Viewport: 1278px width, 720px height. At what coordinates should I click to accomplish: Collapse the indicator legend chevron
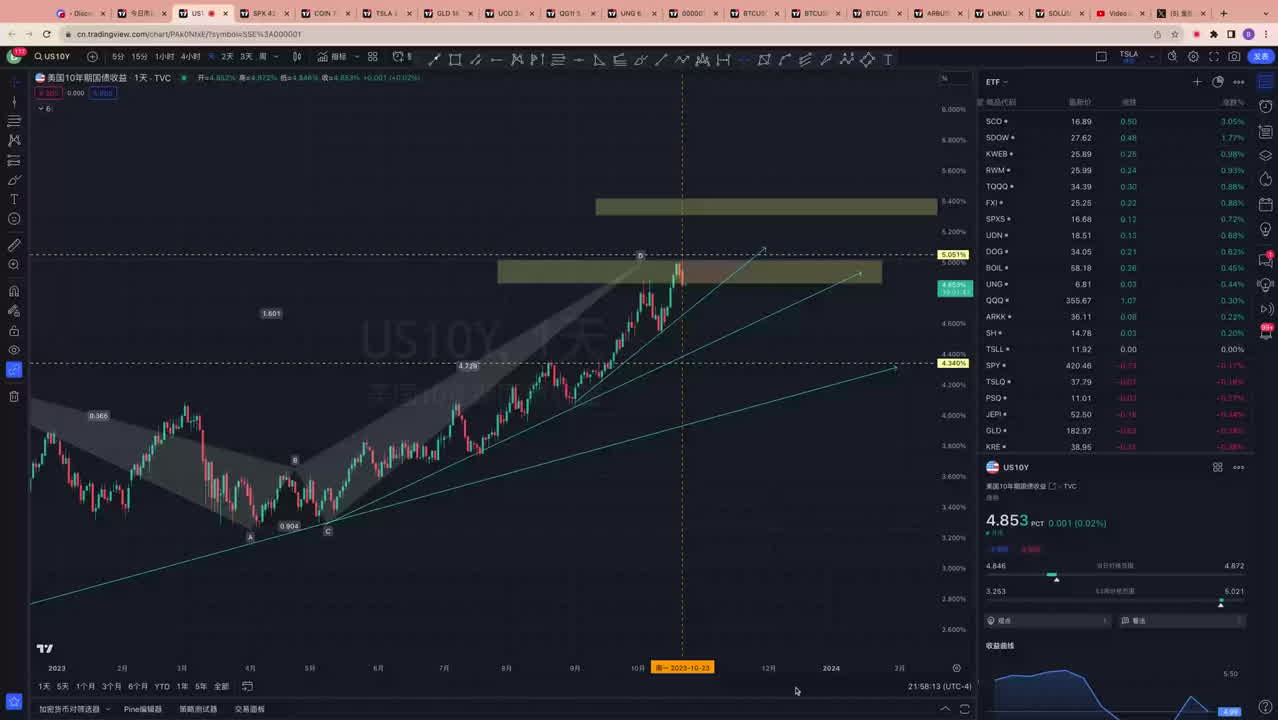pyautogui.click(x=41, y=108)
